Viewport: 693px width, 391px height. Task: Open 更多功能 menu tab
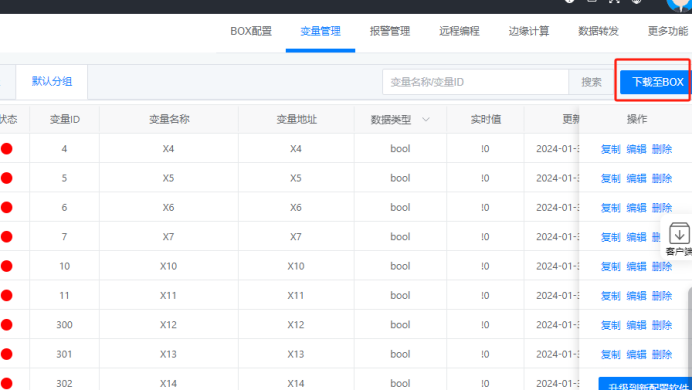667,31
